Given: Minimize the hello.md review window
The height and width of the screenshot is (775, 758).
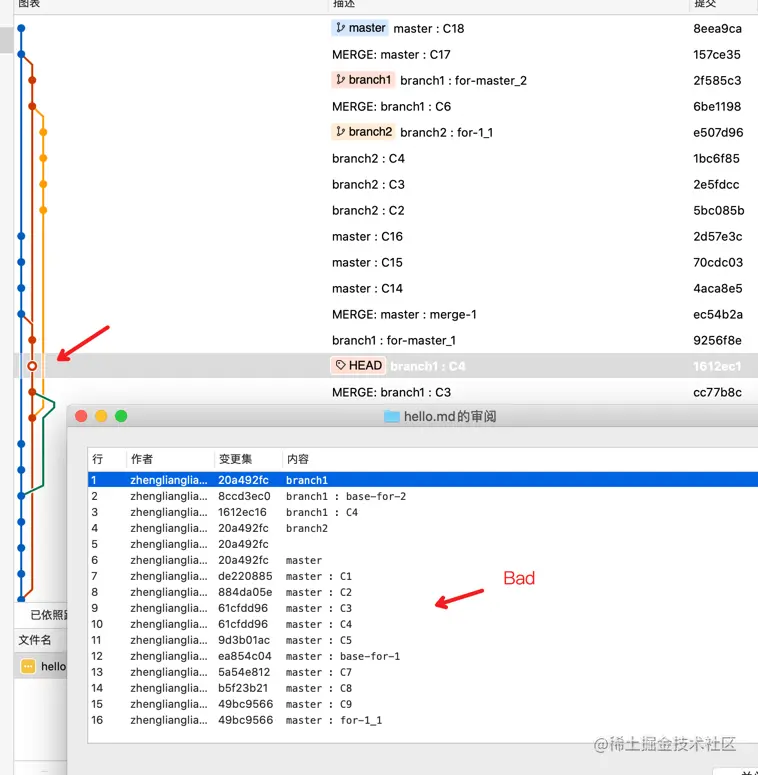Looking at the screenshot, I should (101, 416).
